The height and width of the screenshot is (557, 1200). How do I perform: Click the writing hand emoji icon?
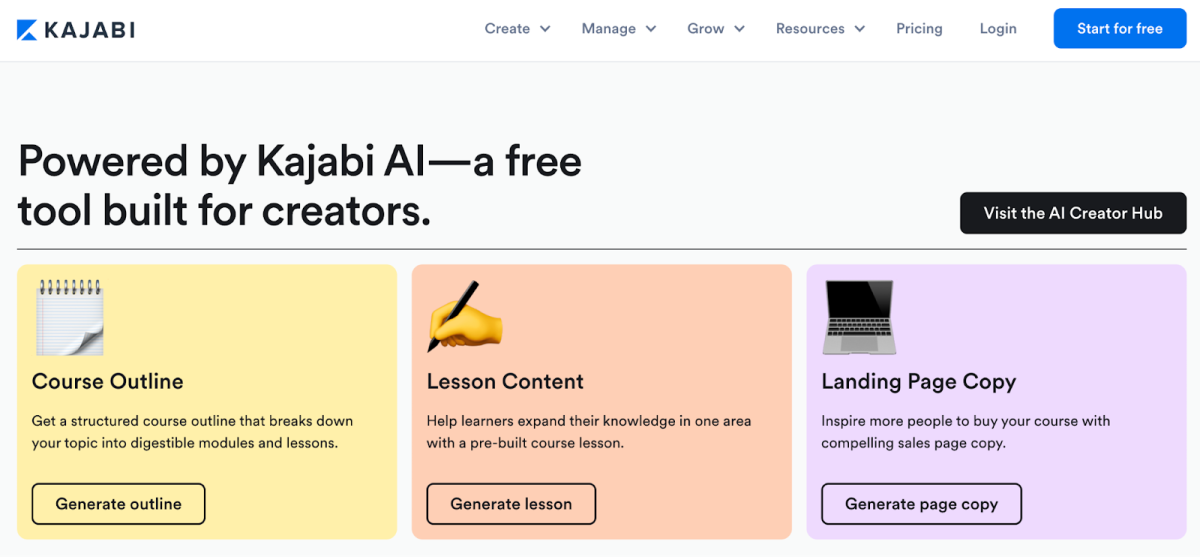point(464,316)
